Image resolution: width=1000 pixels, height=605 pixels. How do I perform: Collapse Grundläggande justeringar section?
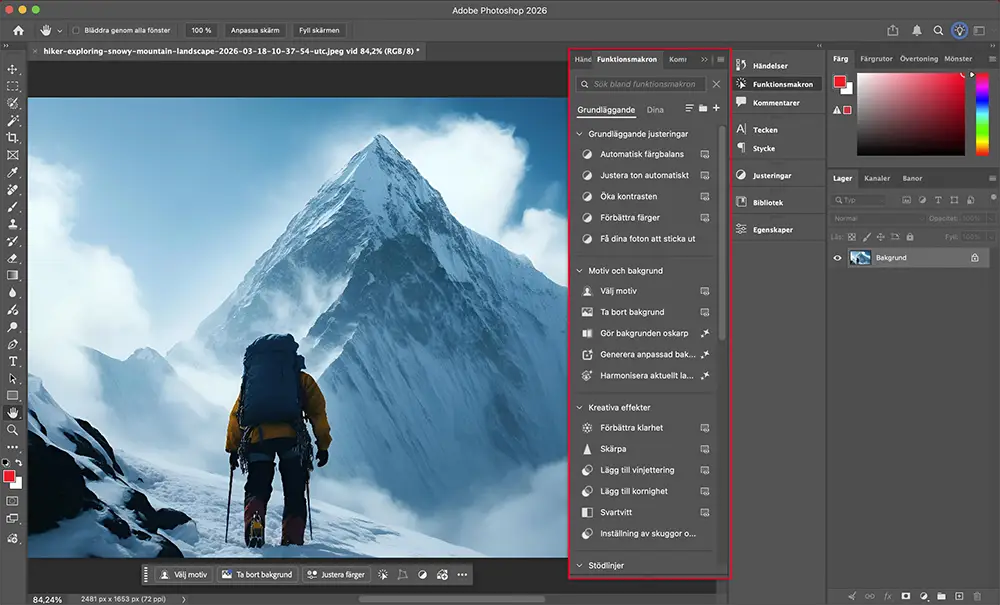(x=579, y=134)
